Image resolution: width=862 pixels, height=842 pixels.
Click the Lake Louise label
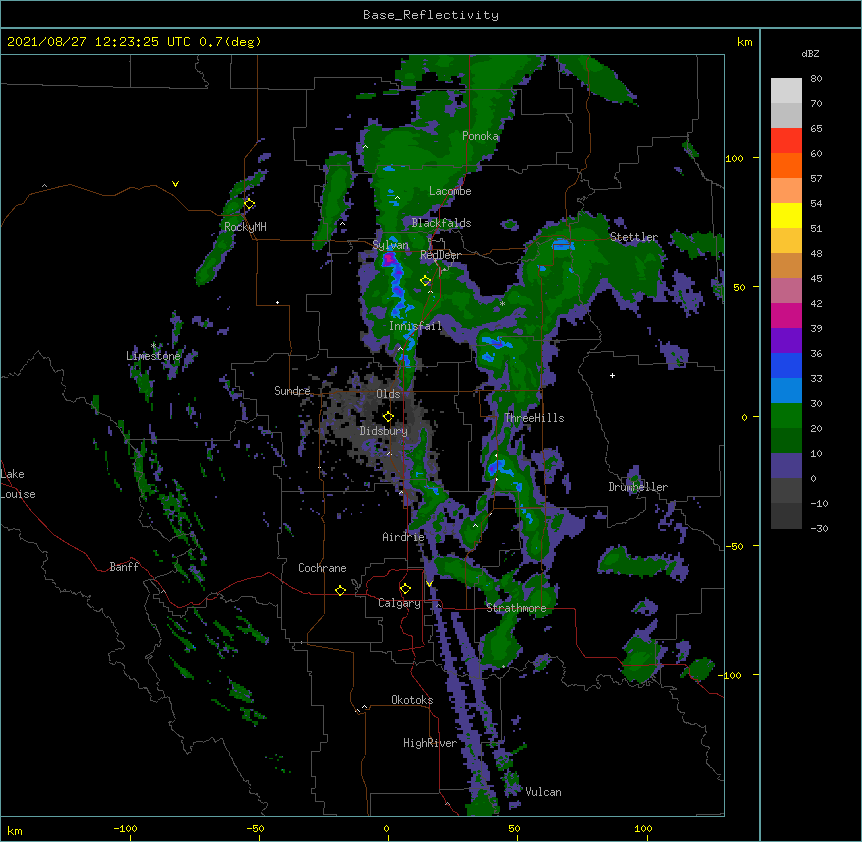click(18, 484)
